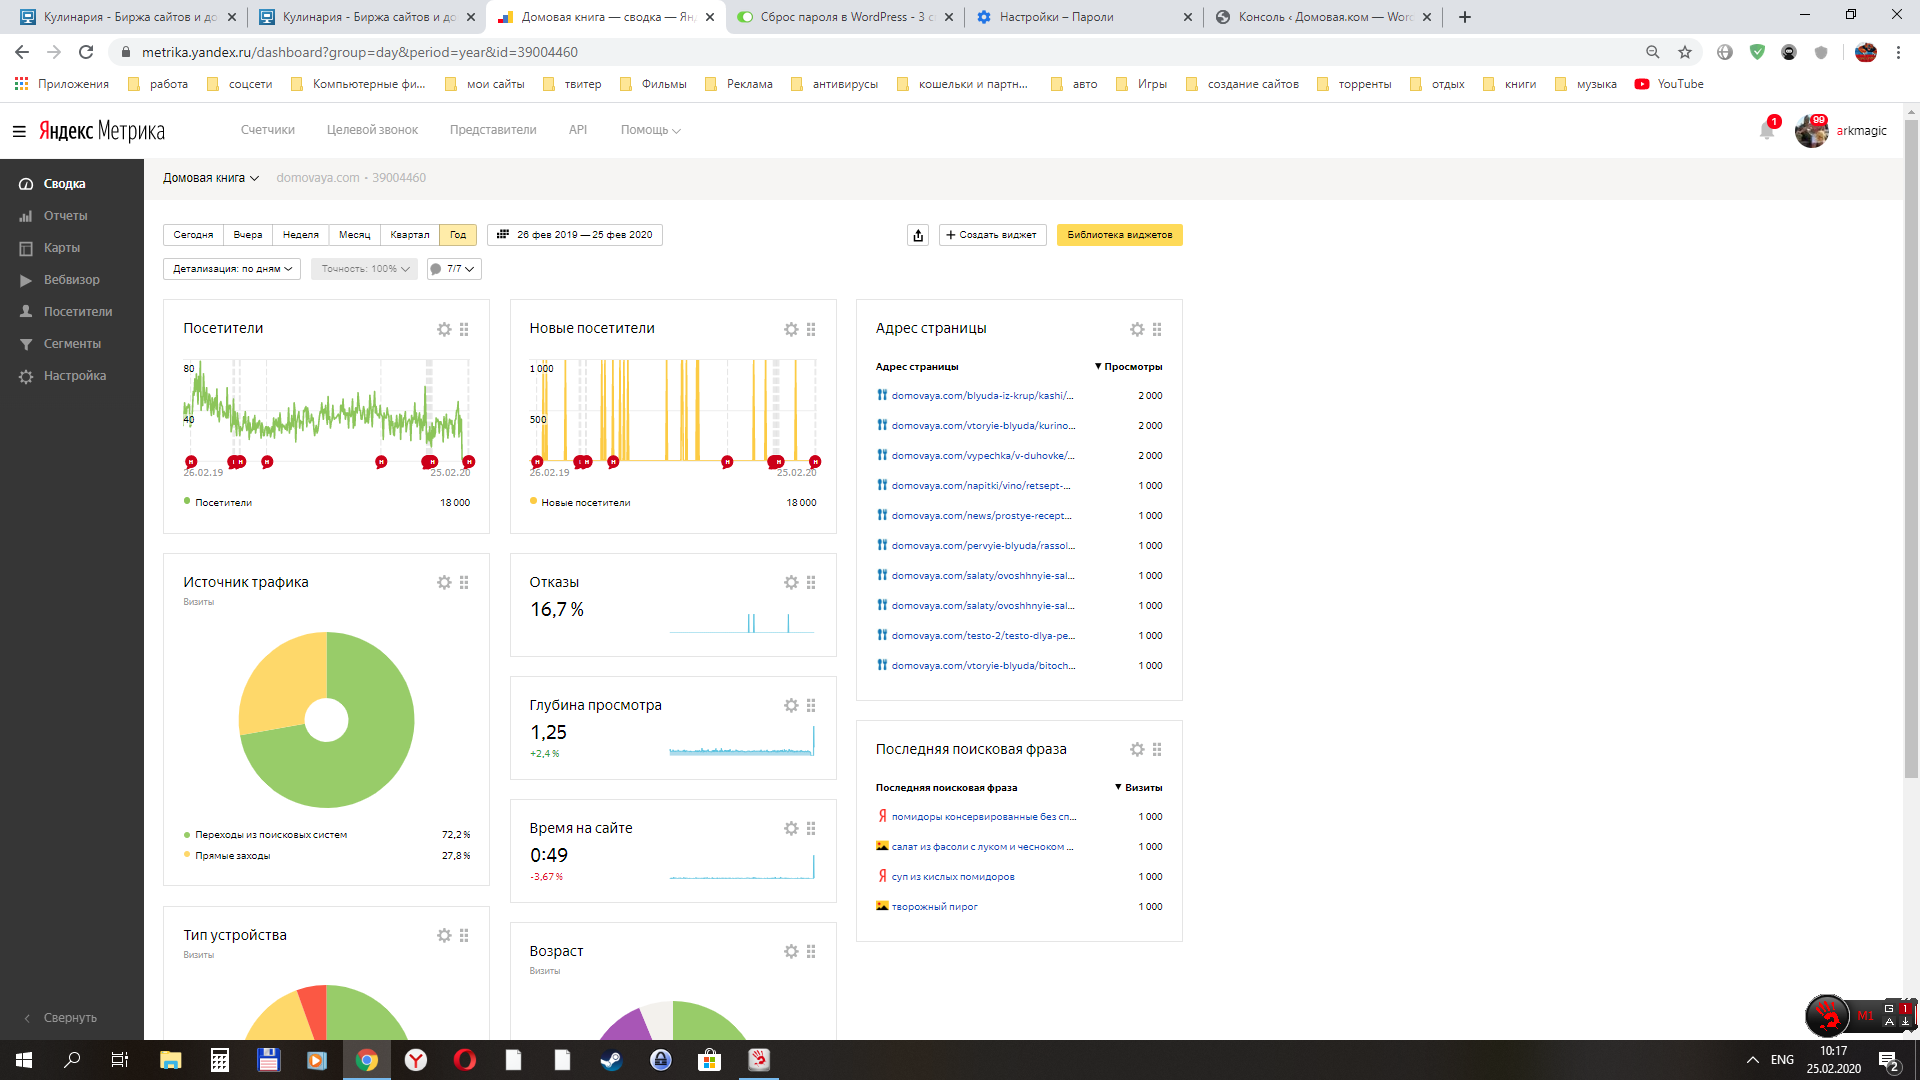Open Chrome in the Windows taskbar
1920x1080 pixels.
367,1060
